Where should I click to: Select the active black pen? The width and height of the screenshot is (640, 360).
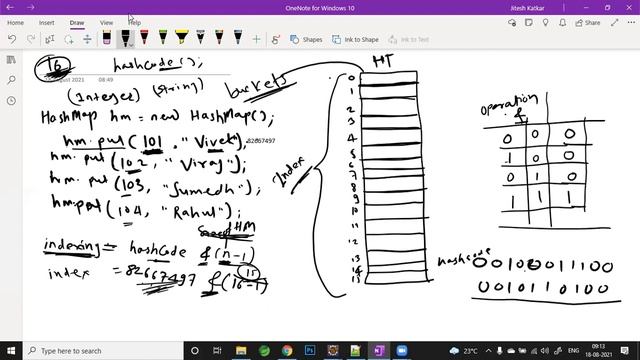pyautogui.click(x=125, y=38)
